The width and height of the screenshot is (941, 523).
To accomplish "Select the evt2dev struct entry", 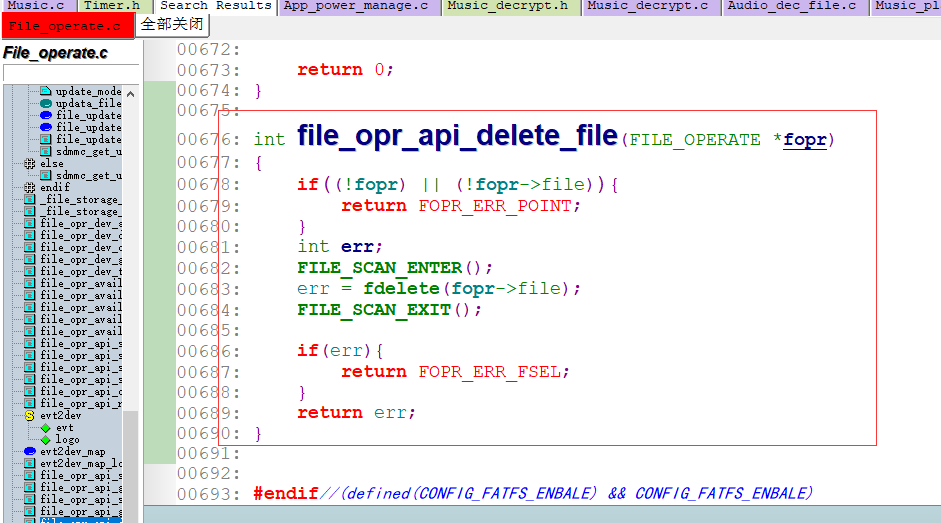I will [x=61, y=416].
